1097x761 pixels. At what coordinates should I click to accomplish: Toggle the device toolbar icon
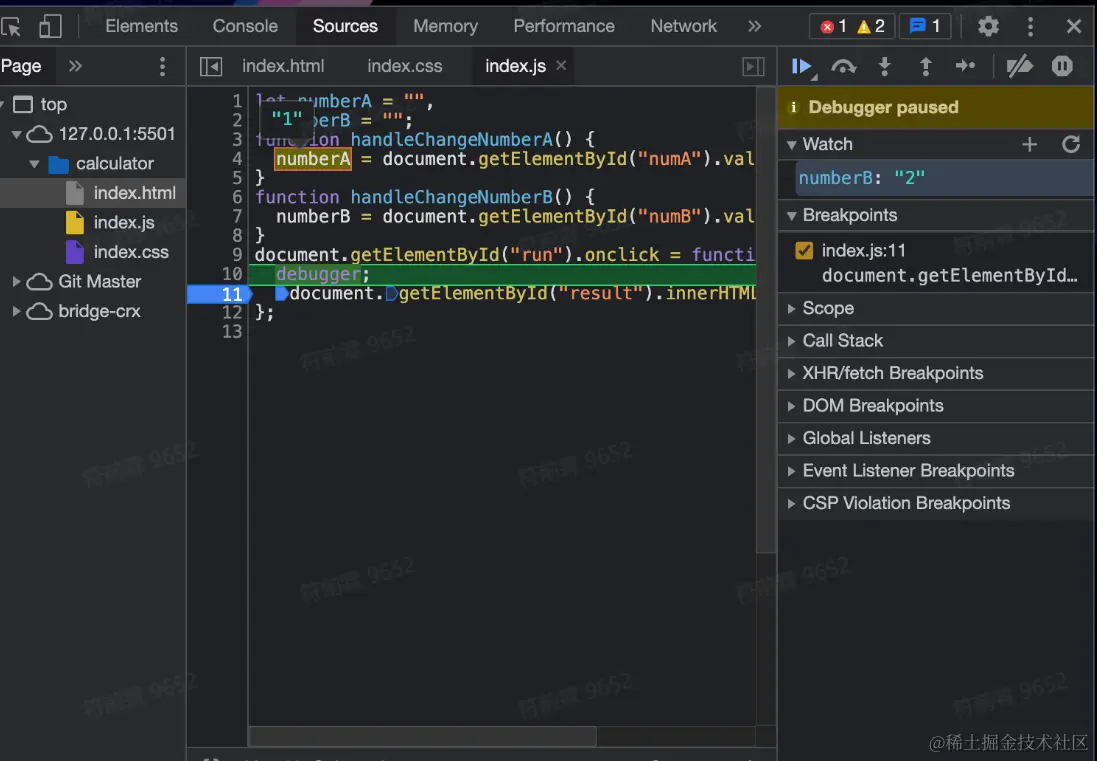50,27
